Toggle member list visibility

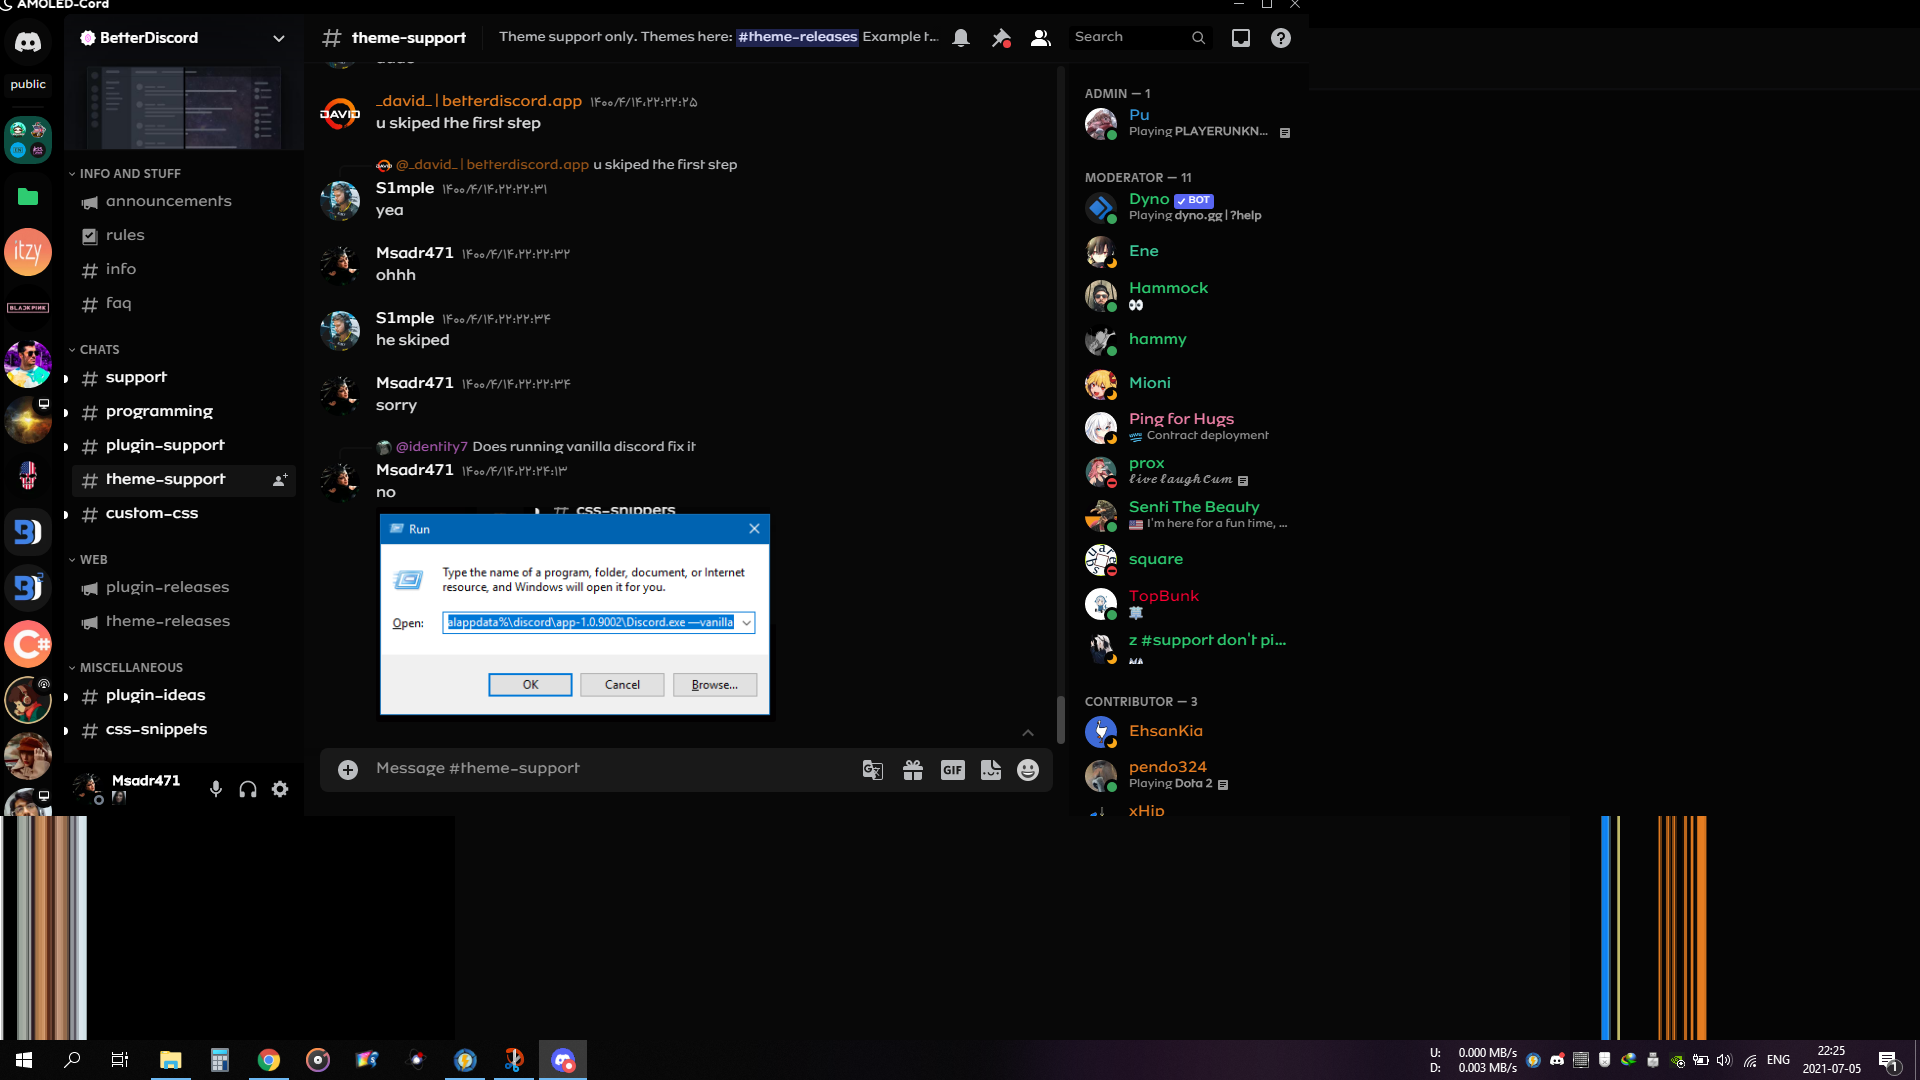pos(1041,38)
